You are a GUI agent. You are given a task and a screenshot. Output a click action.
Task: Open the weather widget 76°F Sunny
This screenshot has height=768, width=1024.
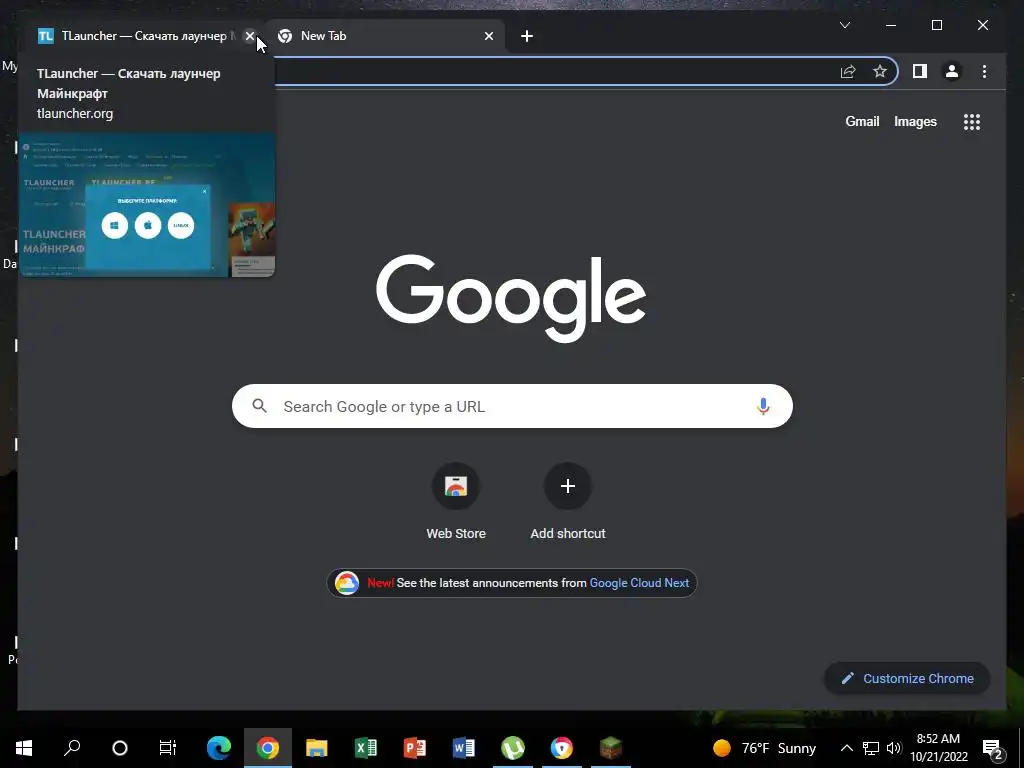tap(764, 748)
